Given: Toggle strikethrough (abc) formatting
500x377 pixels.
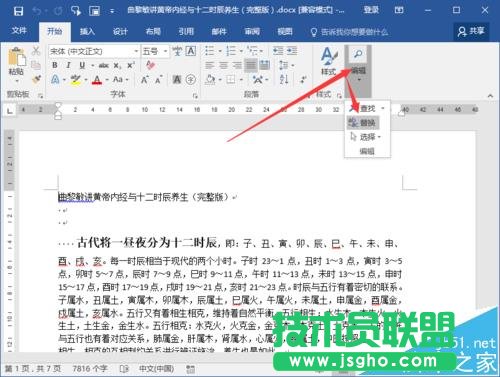Looking at the screenshot, I should coord(104,65).
